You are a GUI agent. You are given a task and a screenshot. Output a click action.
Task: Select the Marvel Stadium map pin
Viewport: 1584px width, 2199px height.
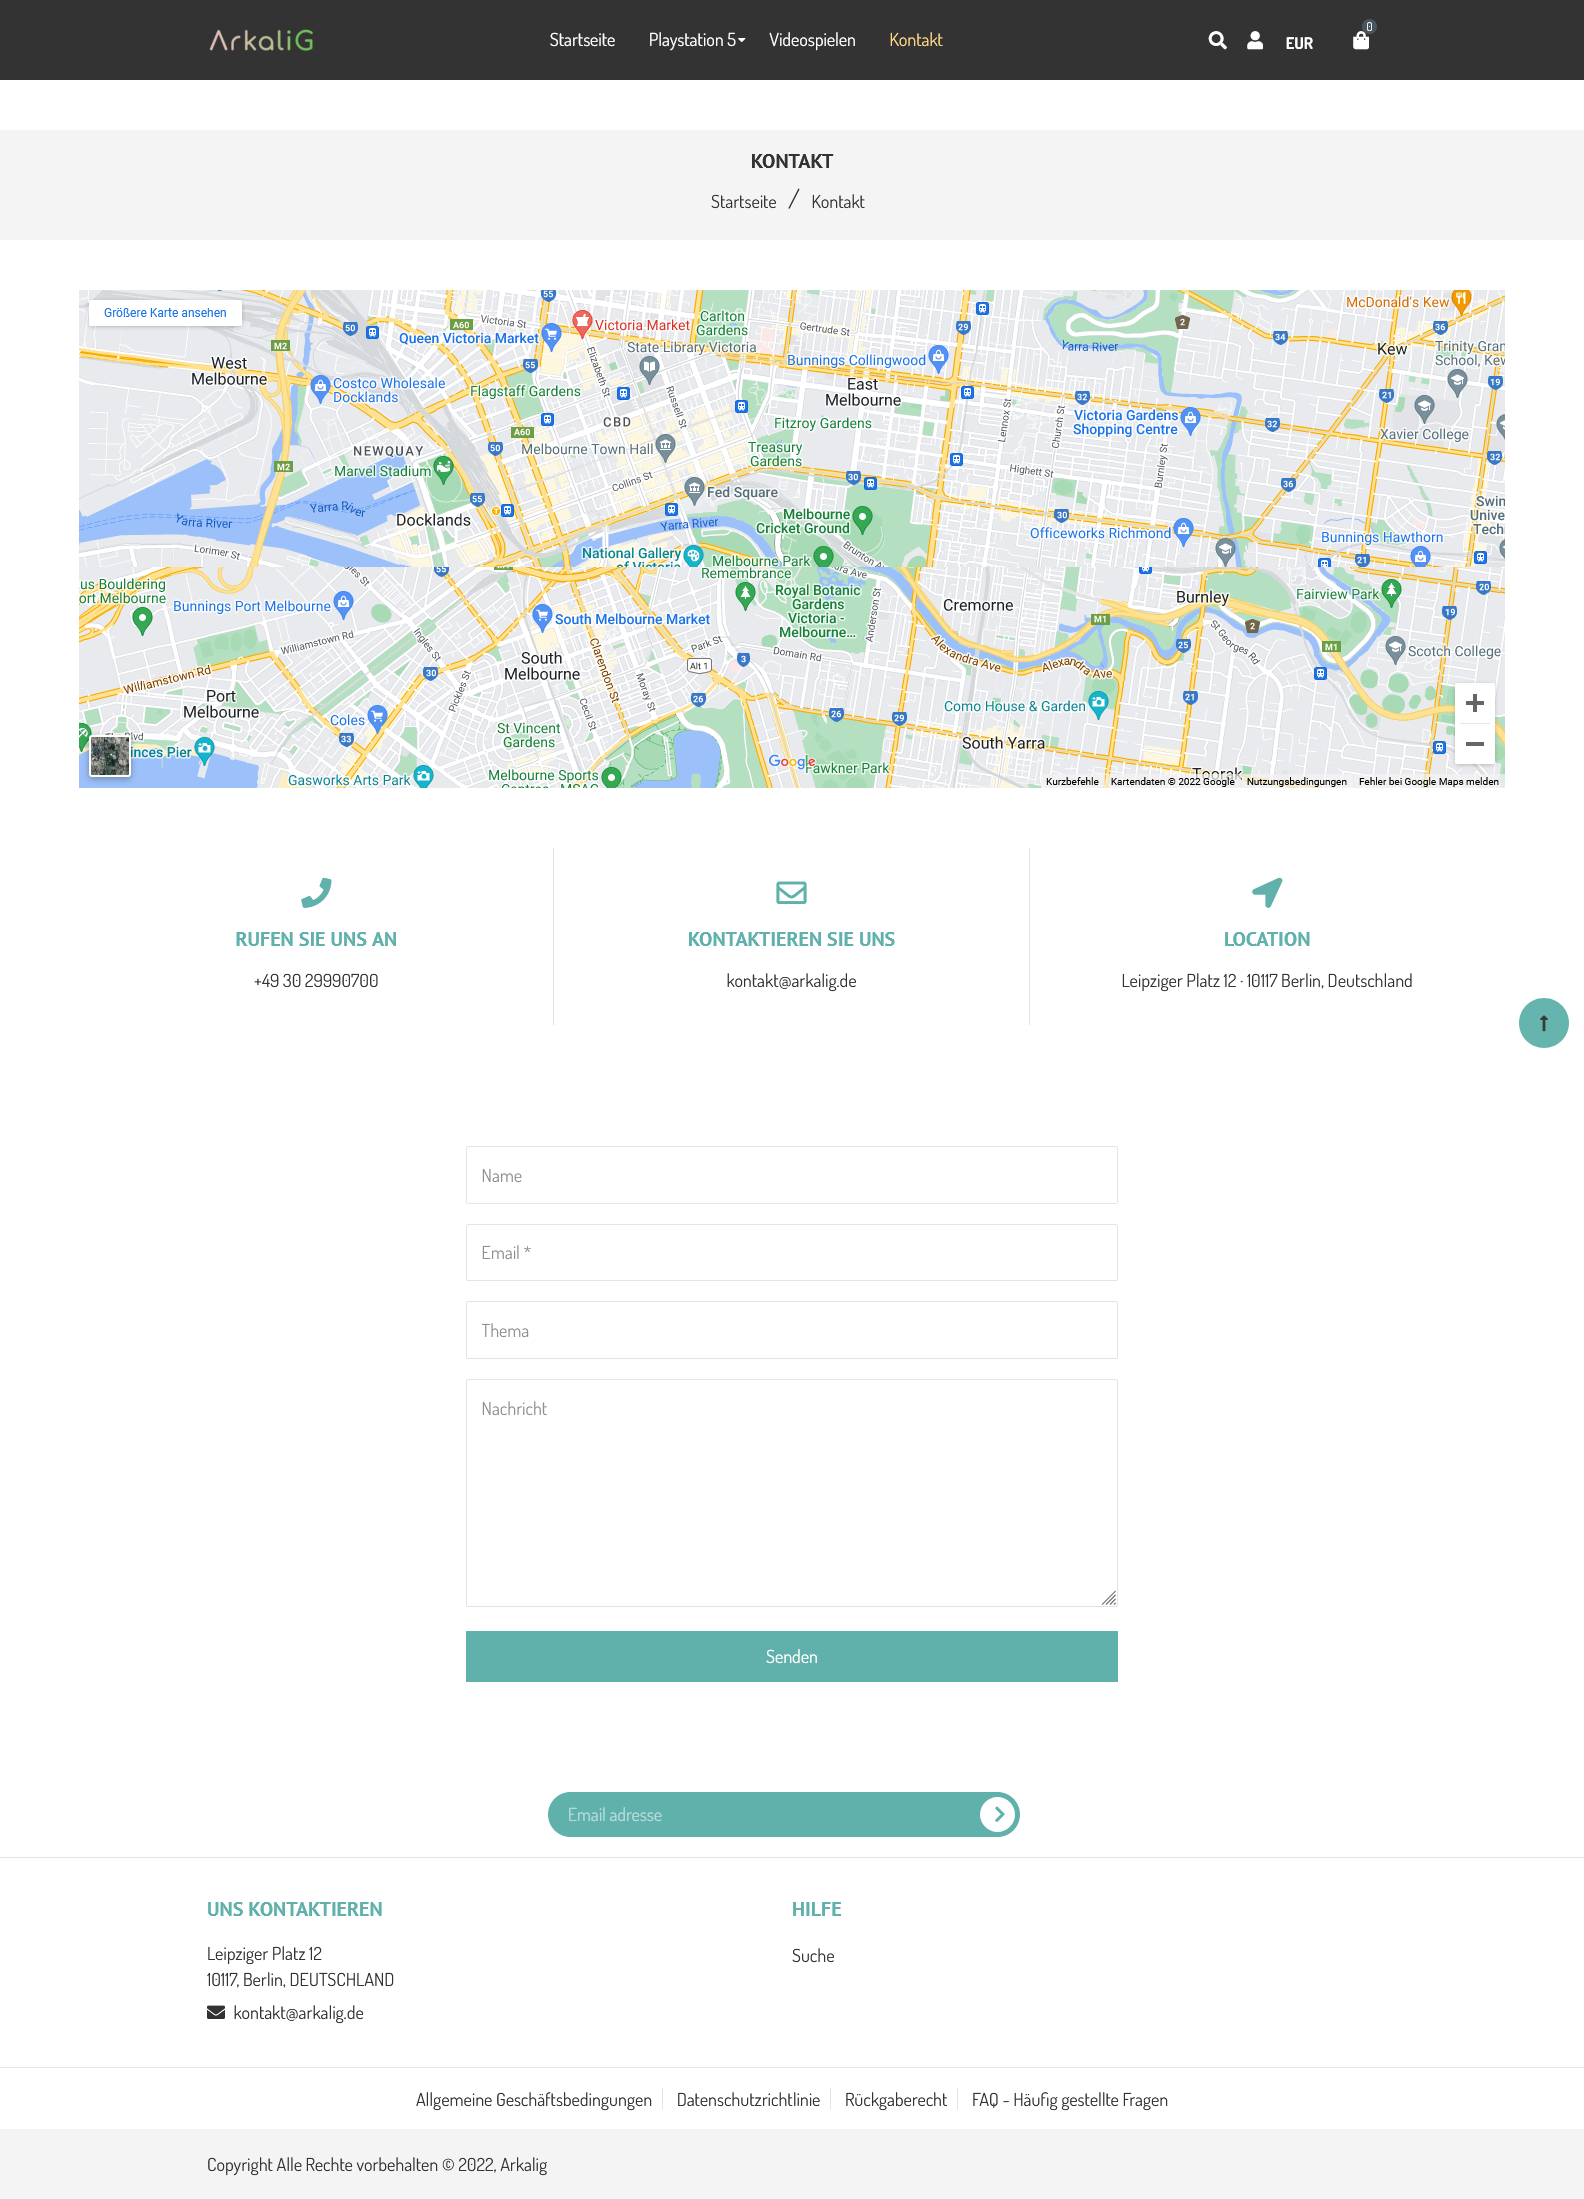[x=443, y=468]
